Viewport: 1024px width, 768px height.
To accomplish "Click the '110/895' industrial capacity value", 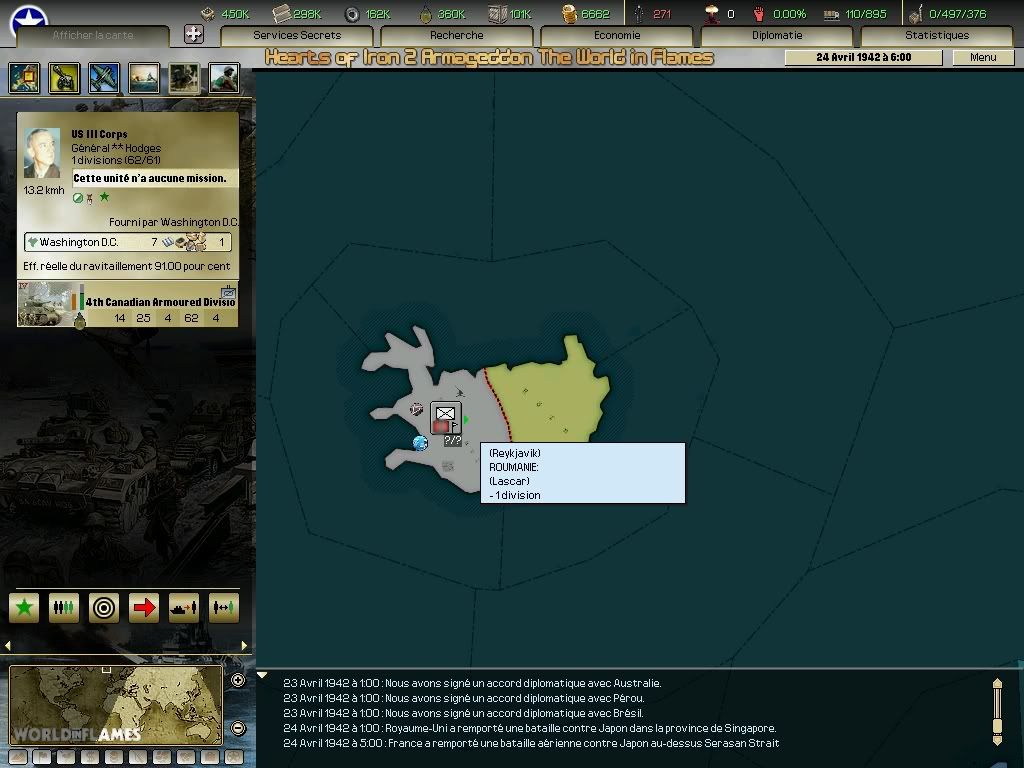I will 866,14.
